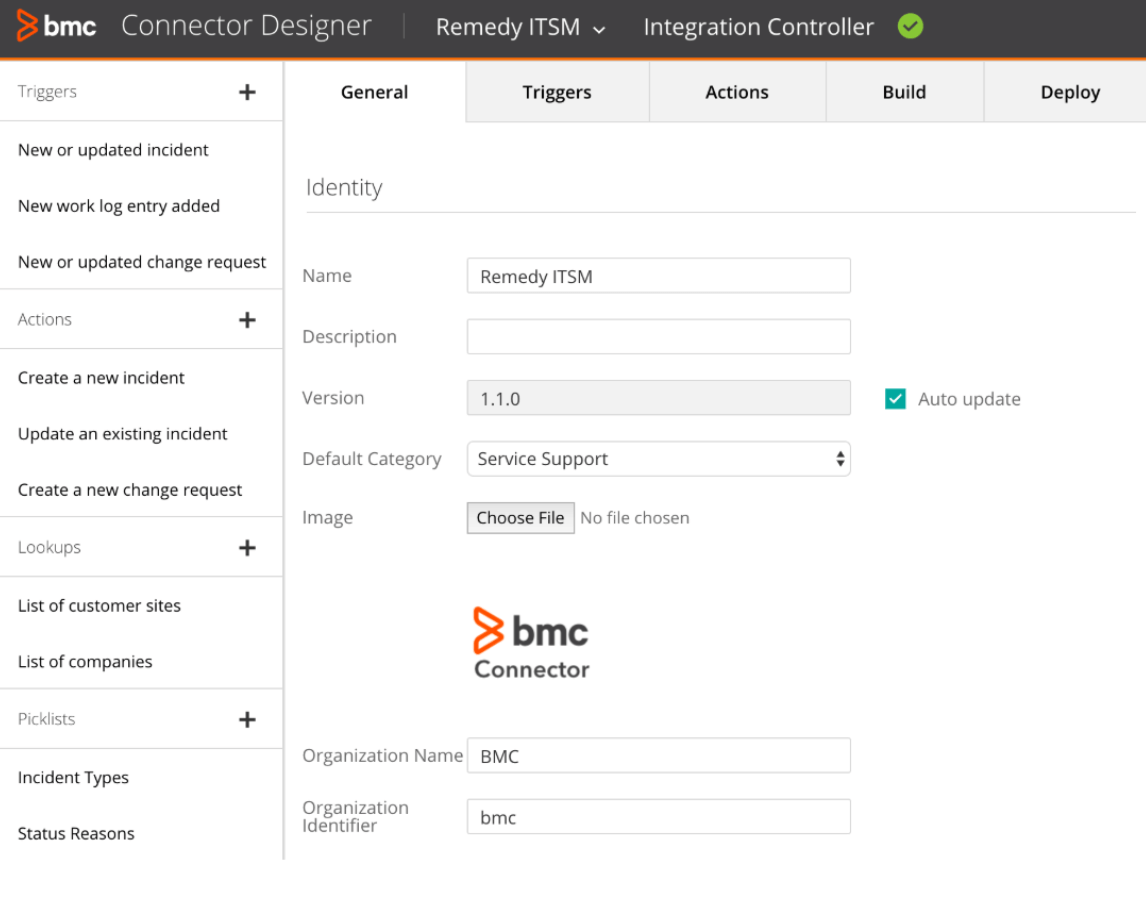Select the 'Incident Types' picklist
Viewport: 1146px width, 904px height.
pyautogui.click(x=73, y=778)
